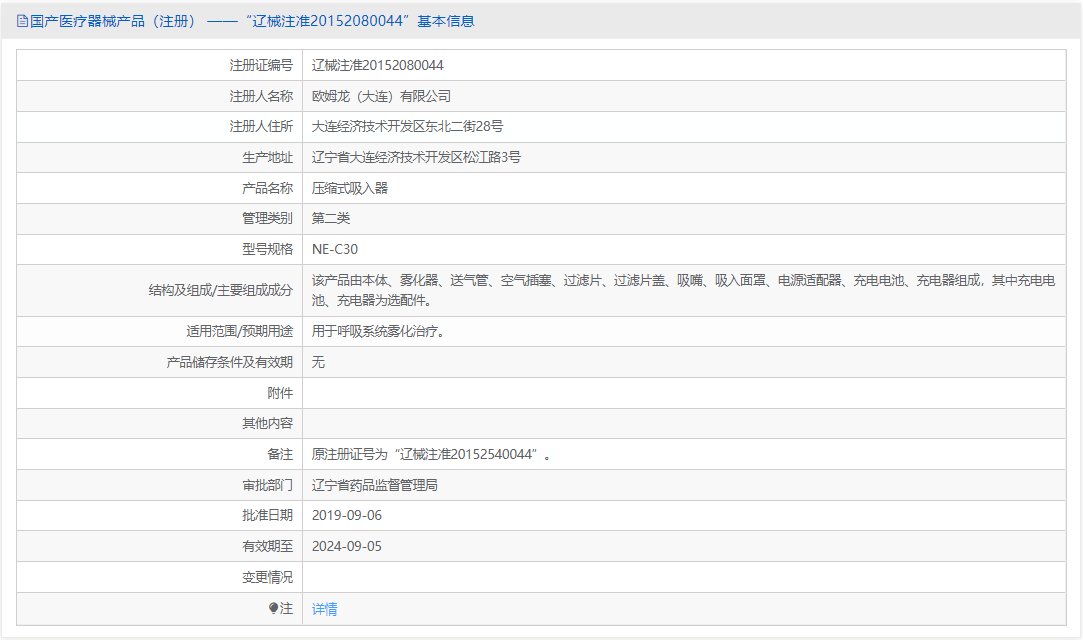Click the title text 国产医疗器械产品（注册）
Screen dimensions: 1083x640
[113, 21]
